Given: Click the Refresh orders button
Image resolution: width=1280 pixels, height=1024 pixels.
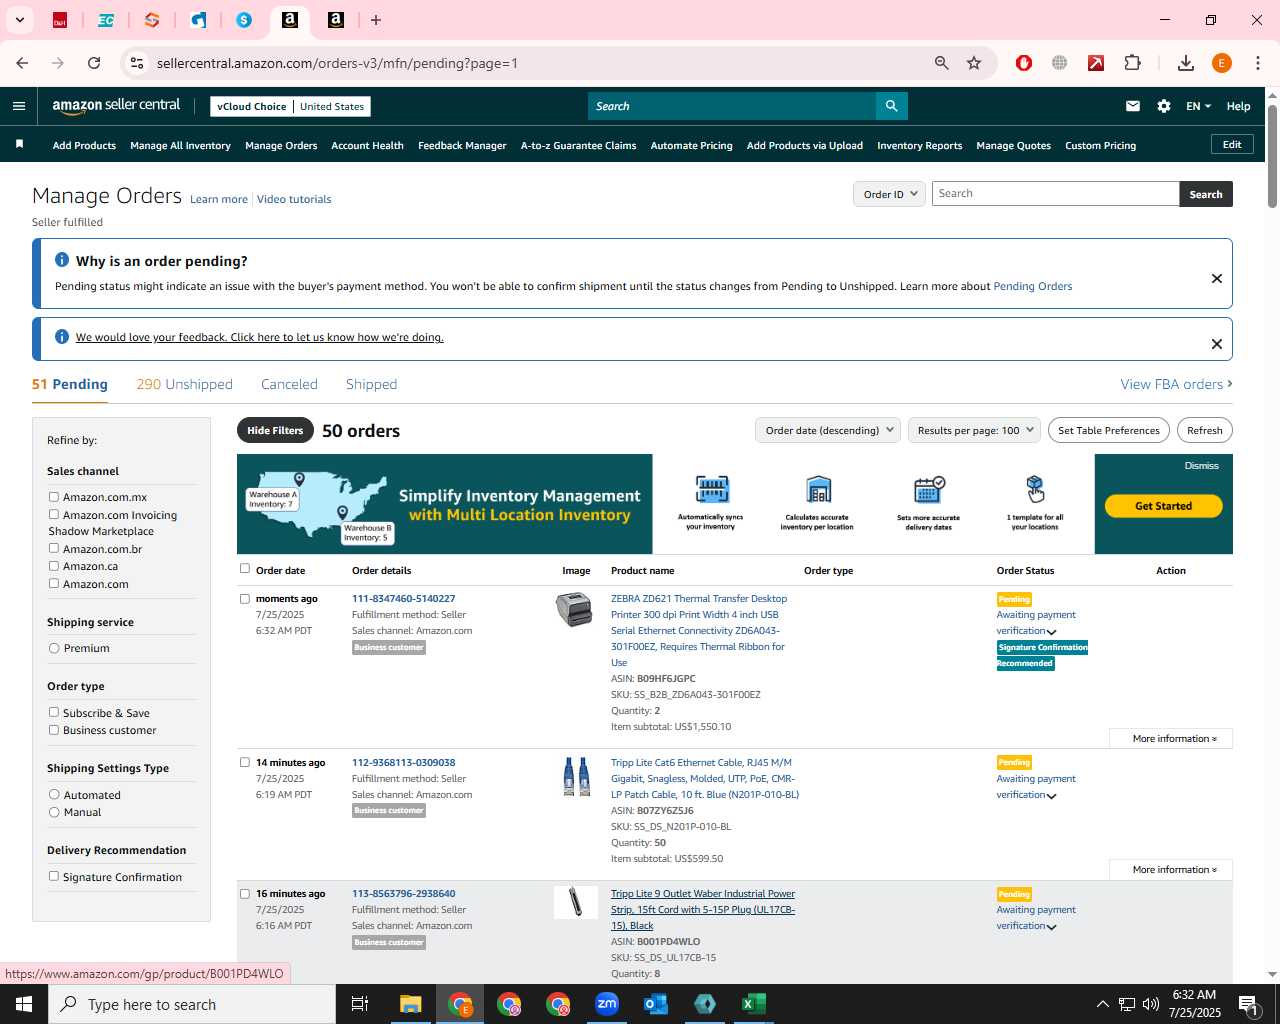Looking at the screenshot, I should [x=1205, y=430].
